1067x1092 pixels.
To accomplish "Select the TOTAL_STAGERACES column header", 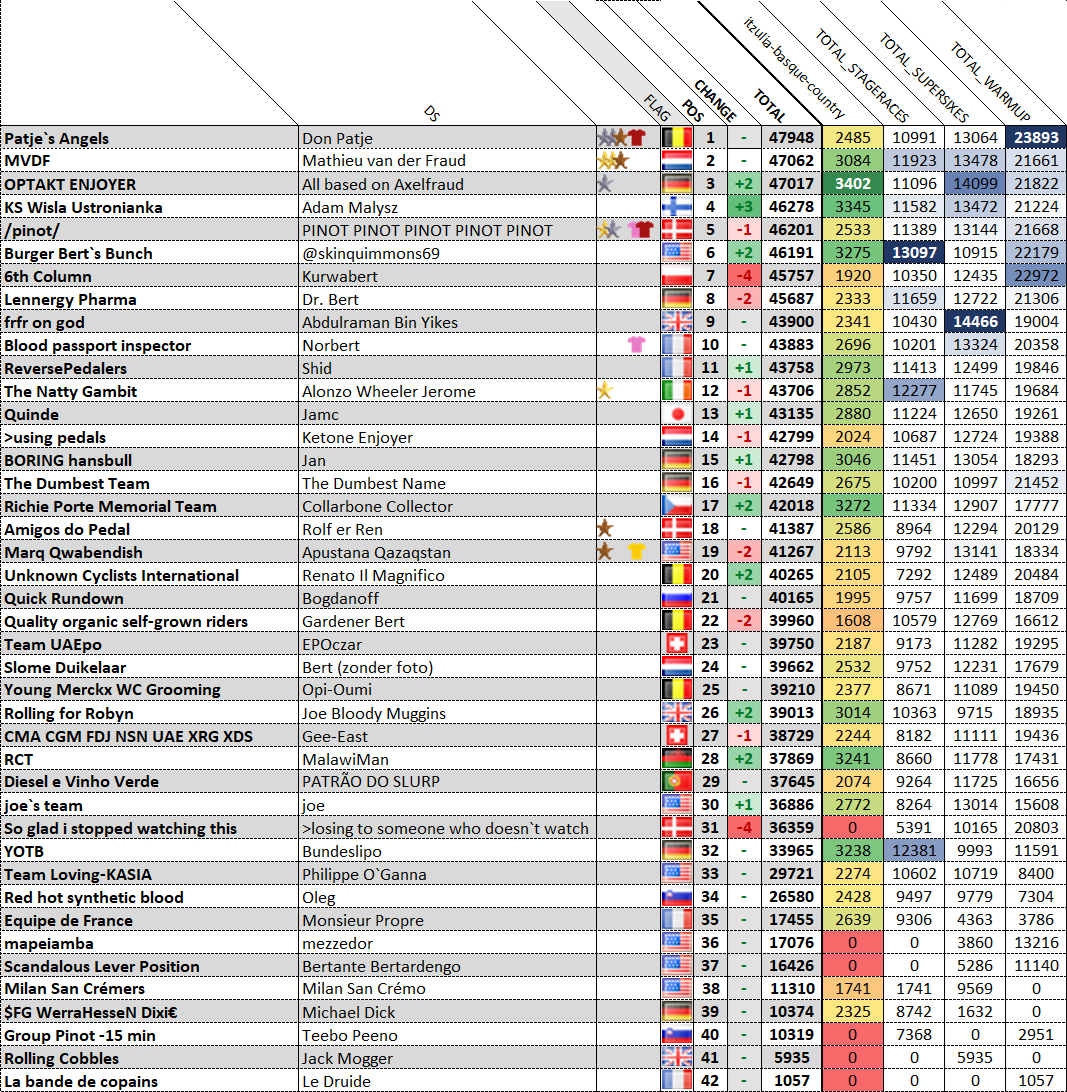I will pos(862,77).
